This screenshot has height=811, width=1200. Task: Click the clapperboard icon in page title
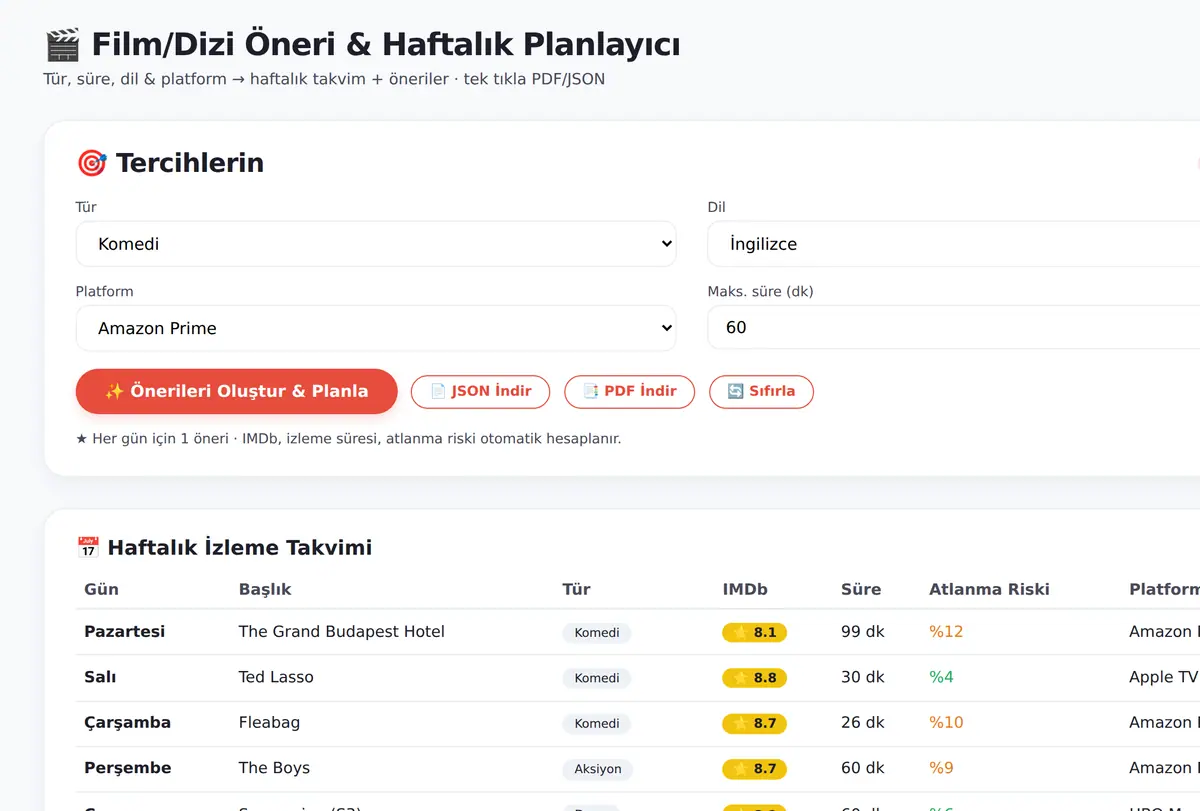pos(62,45)
